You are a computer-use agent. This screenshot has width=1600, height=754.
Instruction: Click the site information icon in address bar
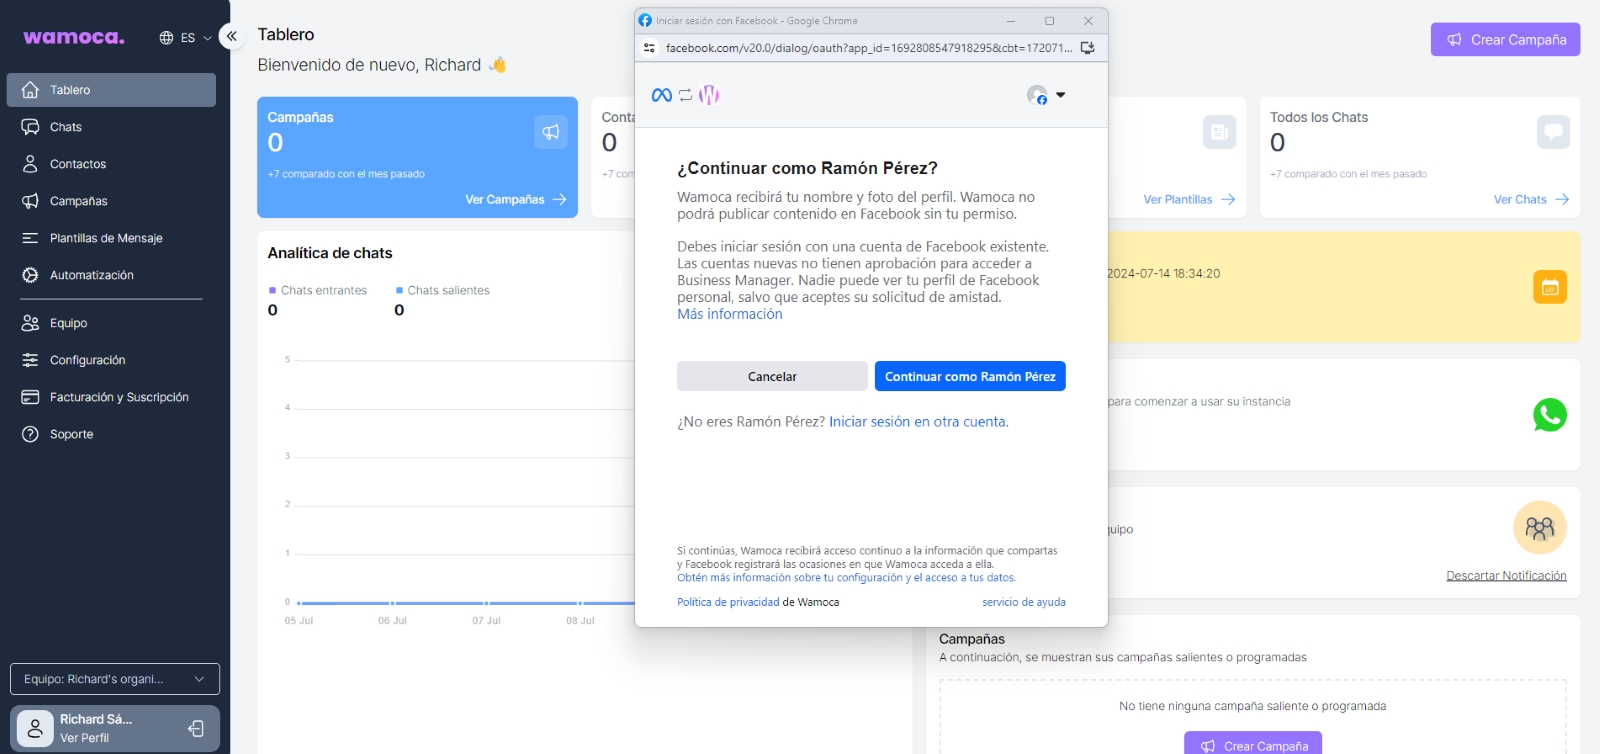tap(649, 48)
